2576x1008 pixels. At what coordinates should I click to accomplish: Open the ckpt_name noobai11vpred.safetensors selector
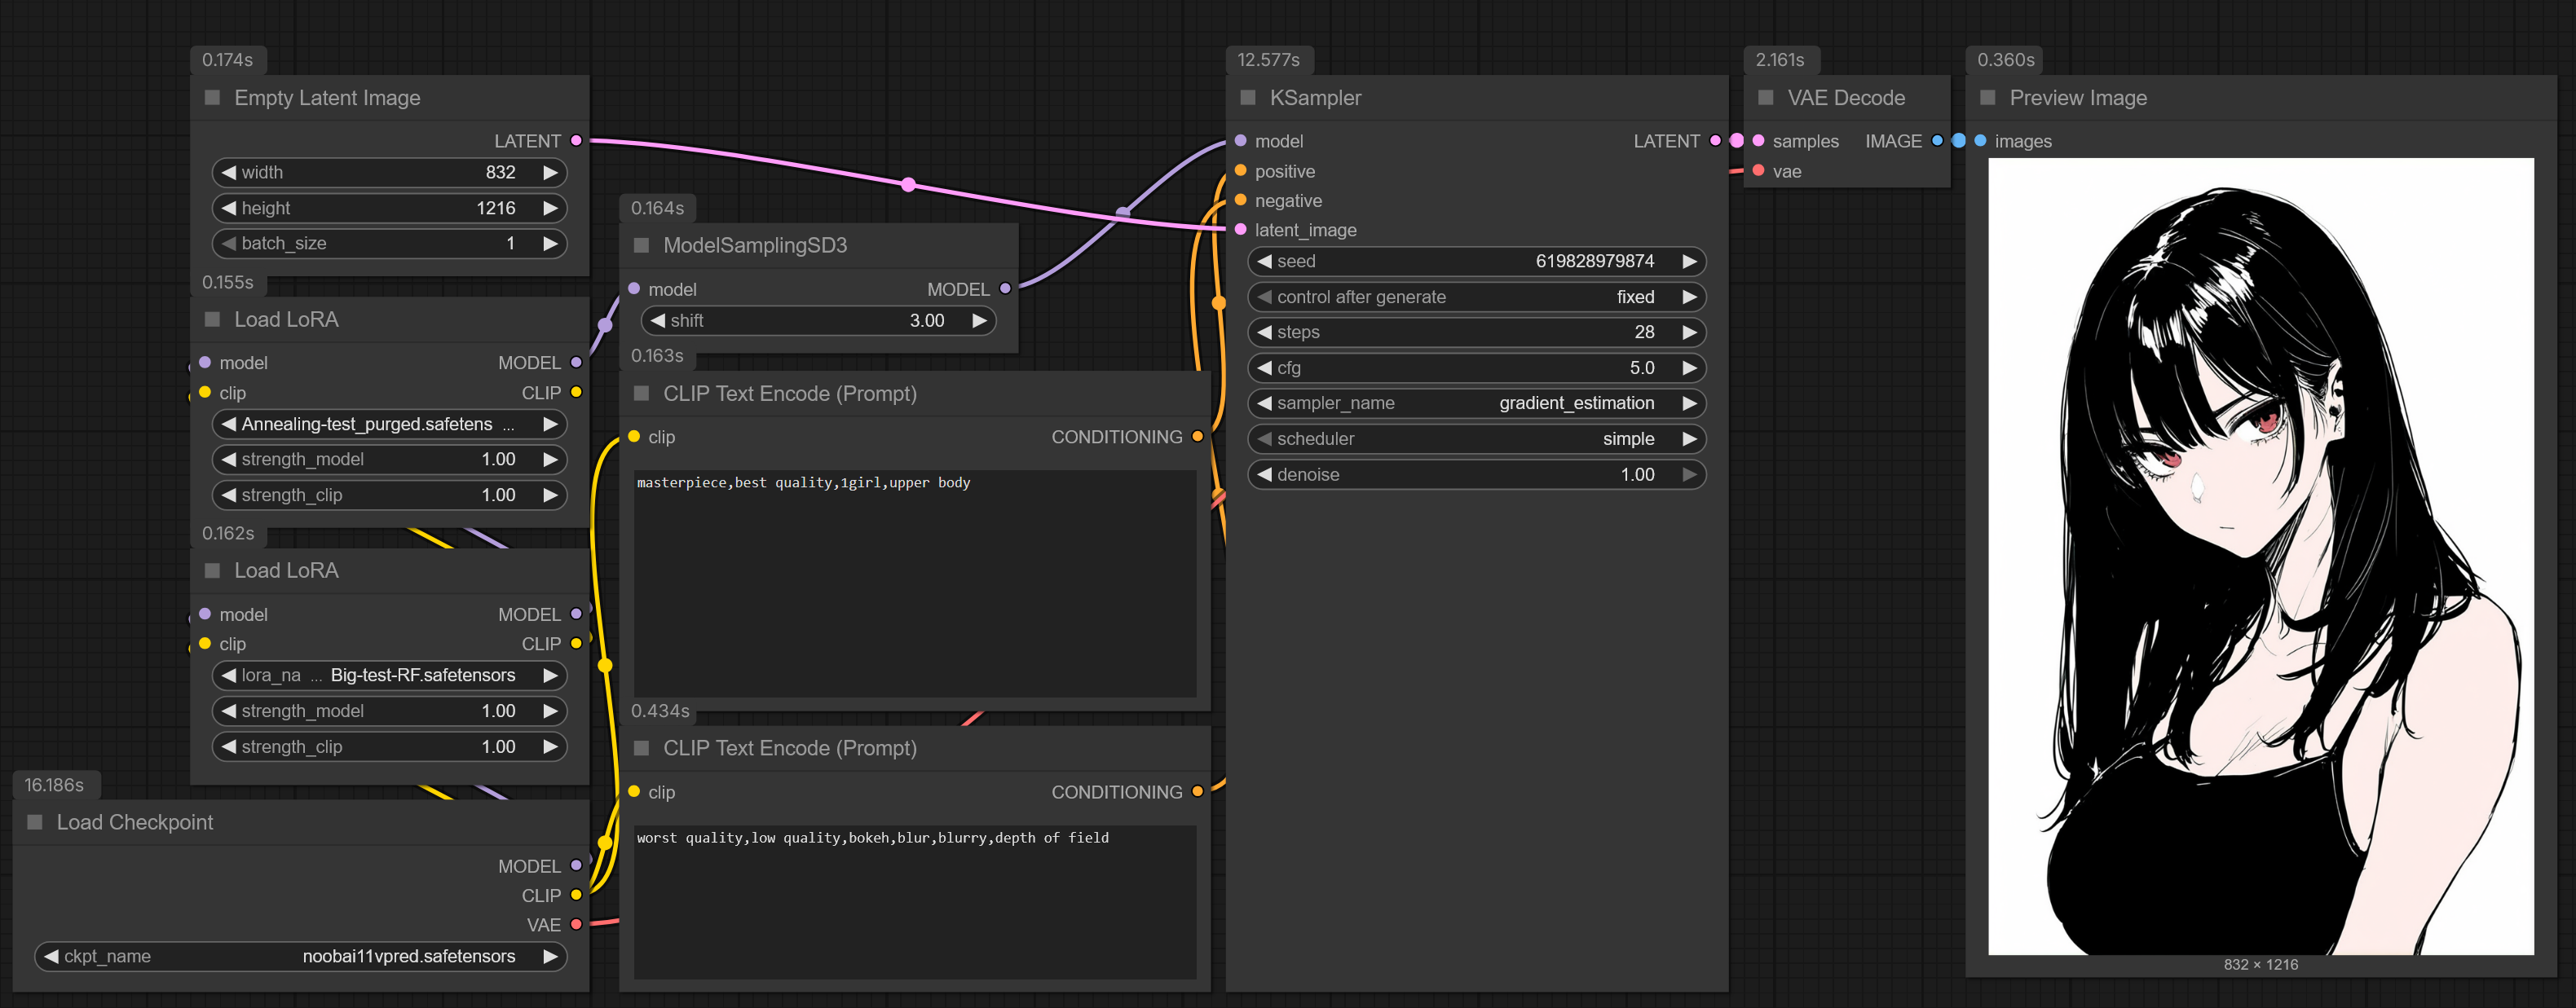click(300, 957)
